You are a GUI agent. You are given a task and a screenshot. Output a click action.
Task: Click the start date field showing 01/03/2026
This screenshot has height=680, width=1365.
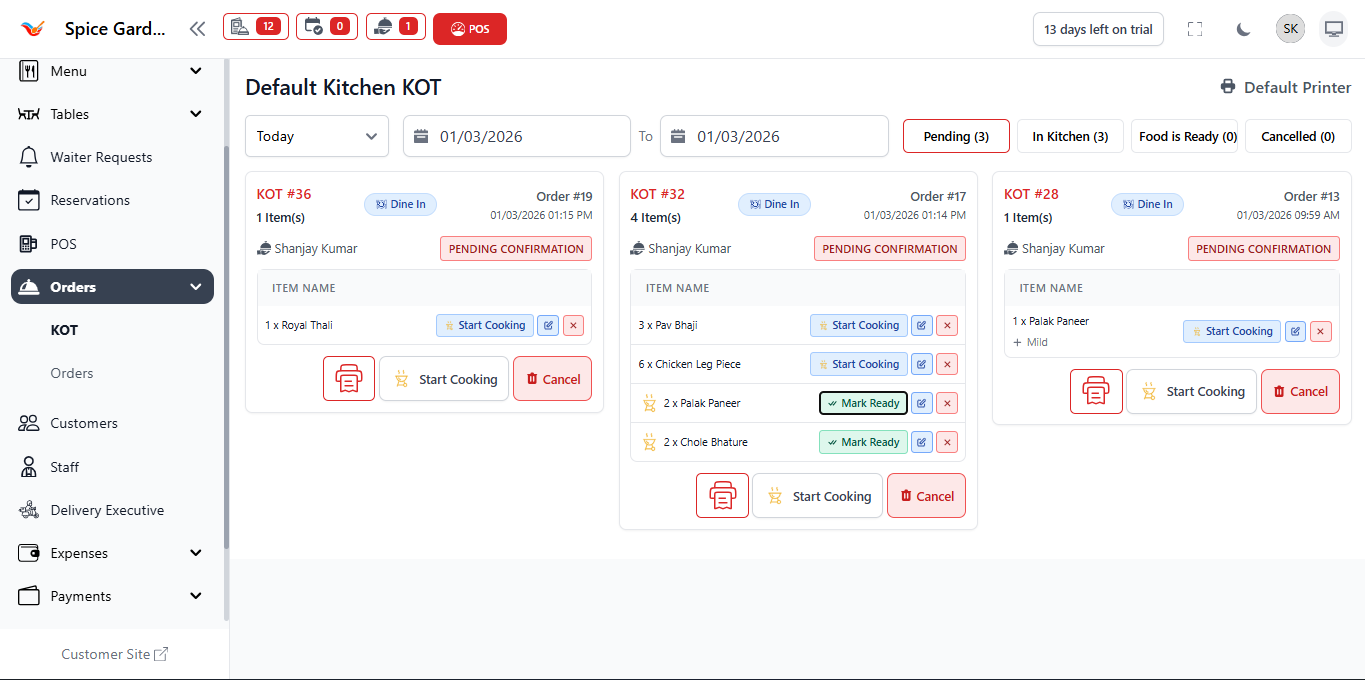click(516, 136)
